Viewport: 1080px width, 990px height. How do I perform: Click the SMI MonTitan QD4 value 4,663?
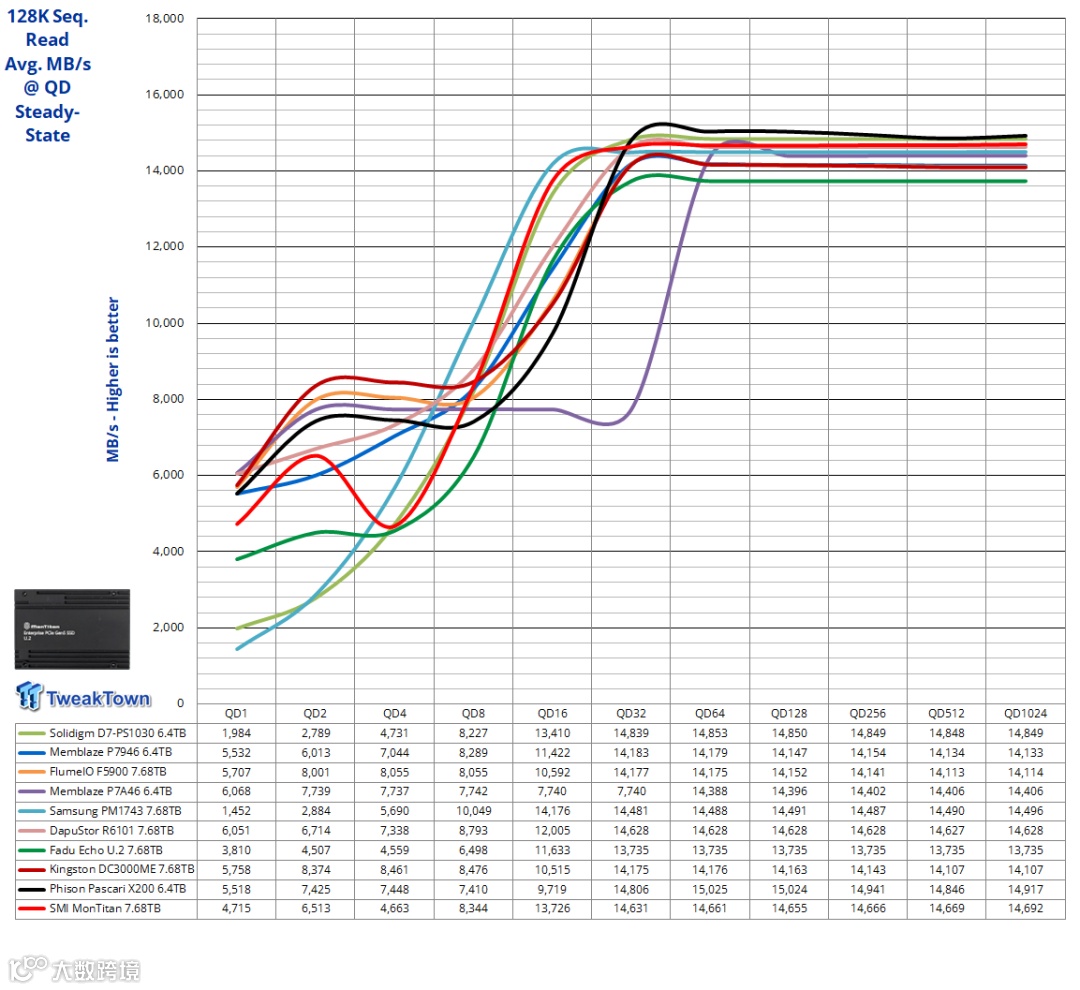point(395,909)
